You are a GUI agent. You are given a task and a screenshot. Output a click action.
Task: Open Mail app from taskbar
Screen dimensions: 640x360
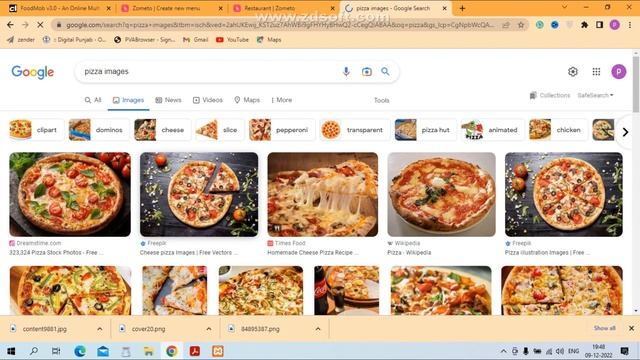[x=103, y=351]
